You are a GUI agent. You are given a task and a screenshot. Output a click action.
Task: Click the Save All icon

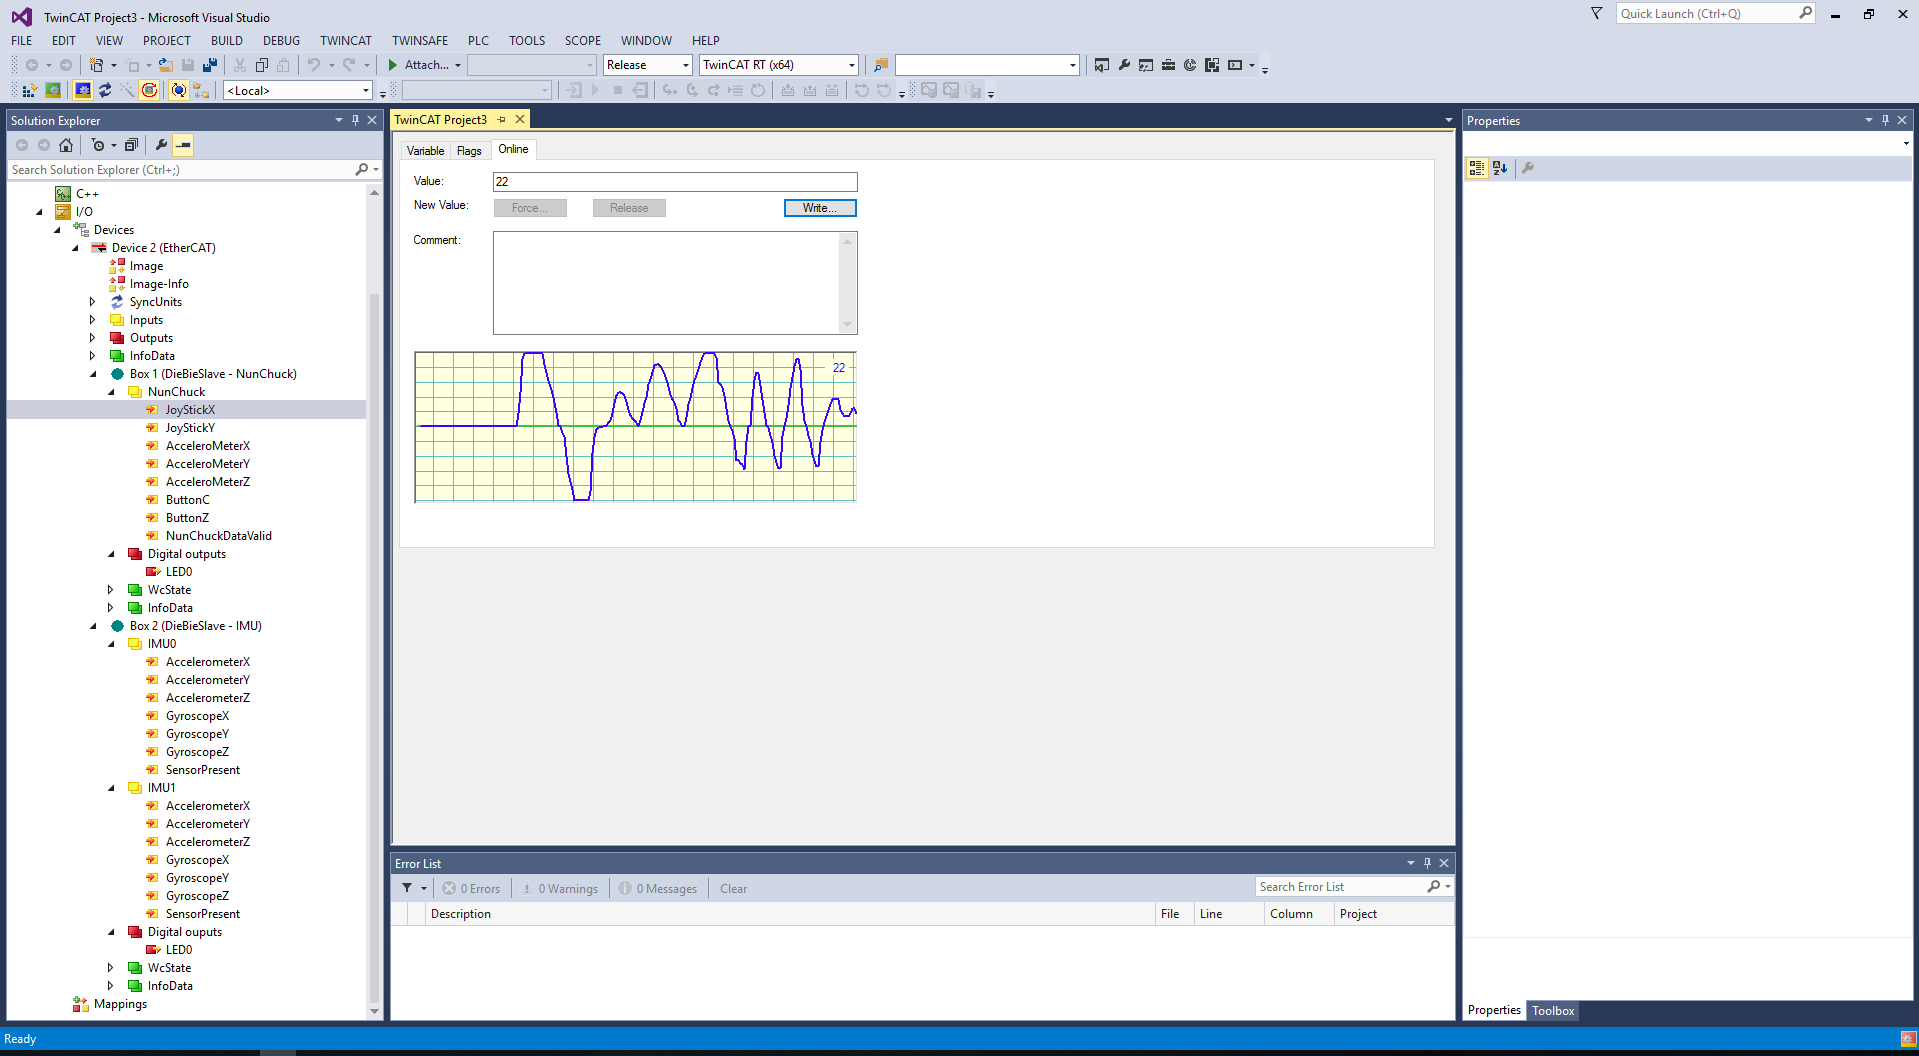click(x=210, y=65)
